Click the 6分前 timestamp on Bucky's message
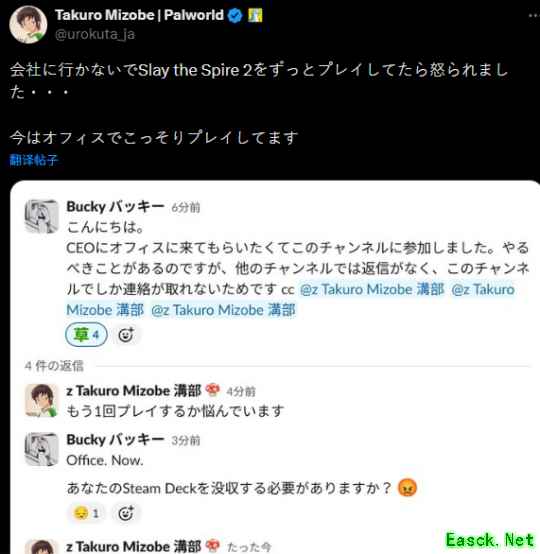This screenshot has width=540, height=554. click(186, 207)
